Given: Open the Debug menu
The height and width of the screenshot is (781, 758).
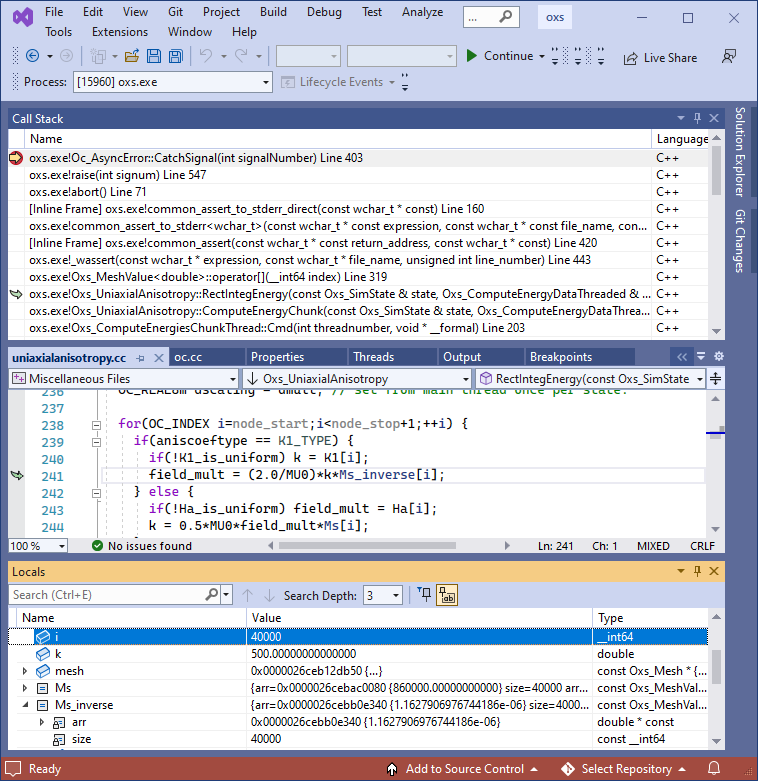Looking at the screenshot, I should [x=324, y=12].
